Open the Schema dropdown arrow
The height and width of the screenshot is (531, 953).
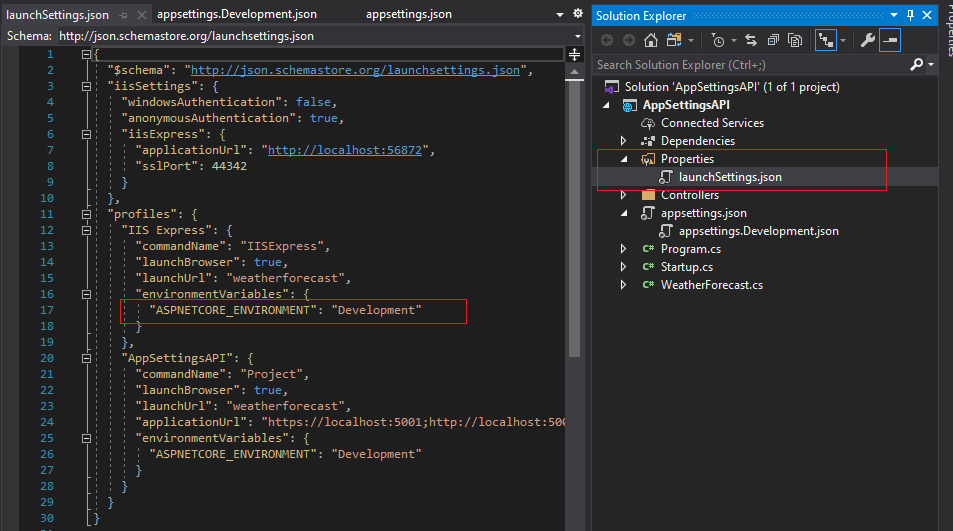[577, 36]
